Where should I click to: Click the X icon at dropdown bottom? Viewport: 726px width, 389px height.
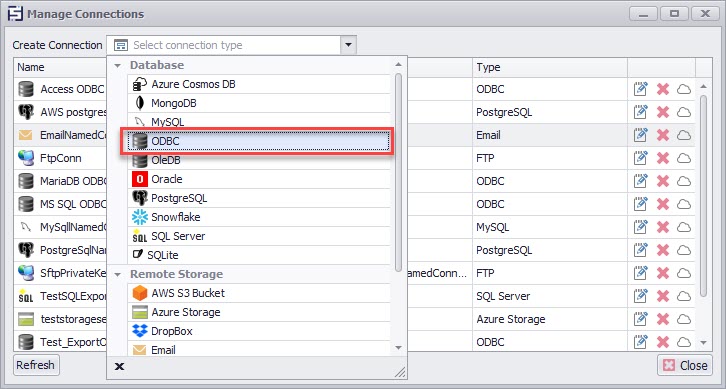119,367
